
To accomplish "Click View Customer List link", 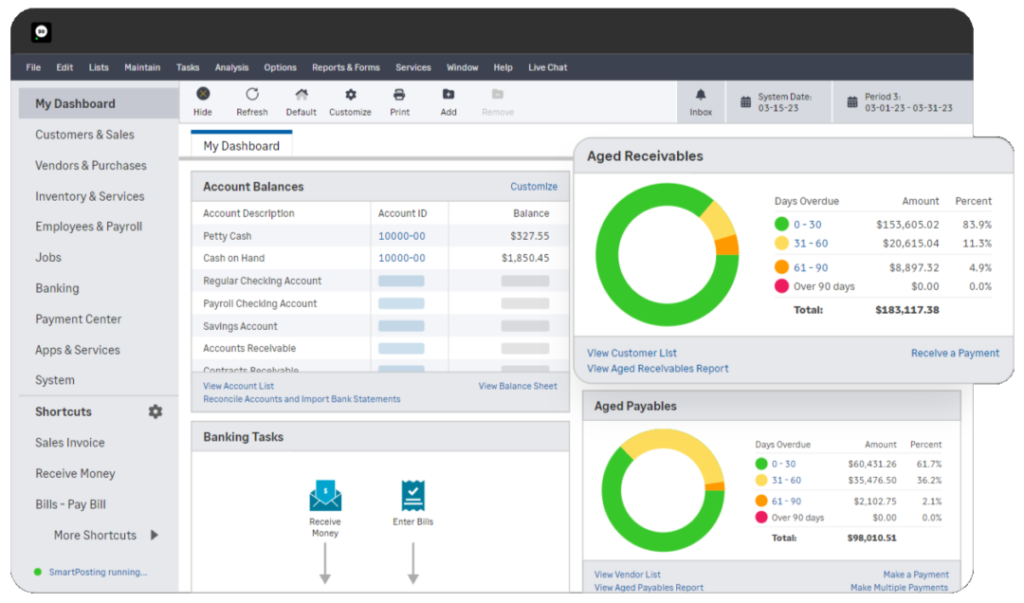I will [x=632, y=353].
